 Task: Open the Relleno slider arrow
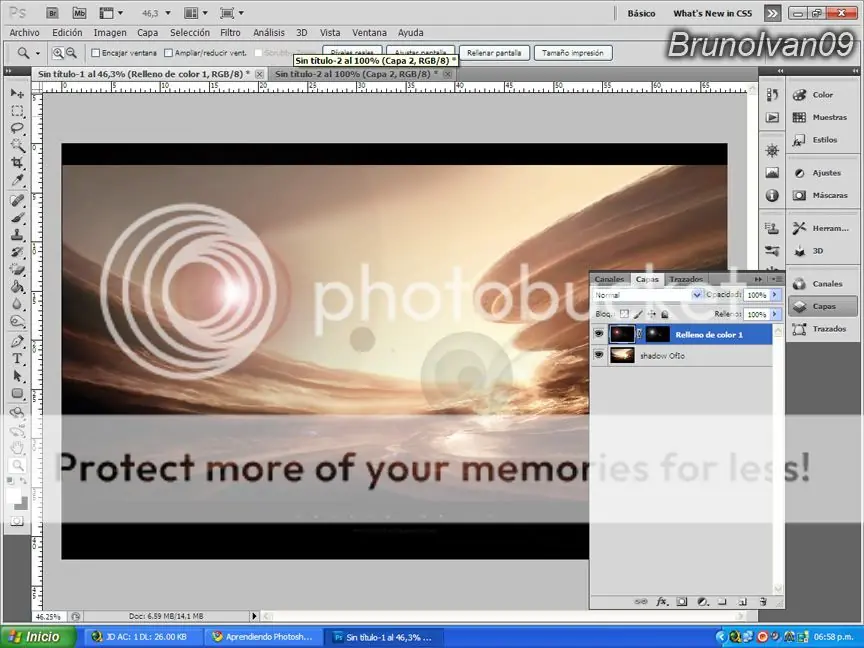tap(775, 314)
